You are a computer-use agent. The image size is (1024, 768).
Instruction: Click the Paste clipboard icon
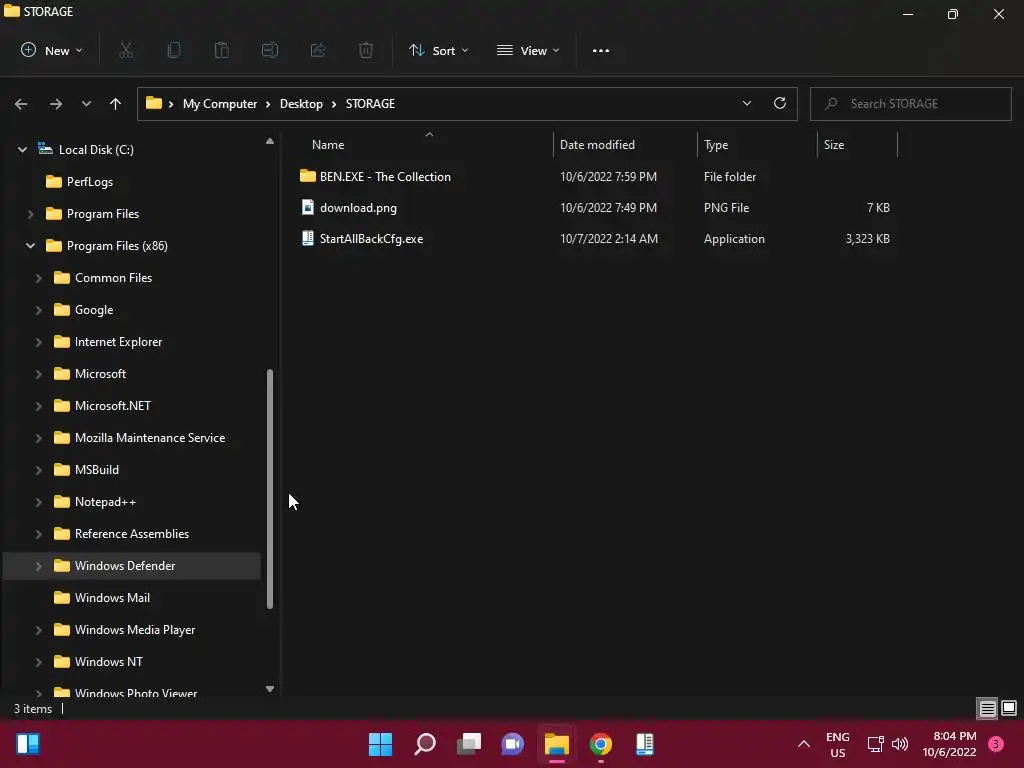pyautogui.click(x=222, y=50)
